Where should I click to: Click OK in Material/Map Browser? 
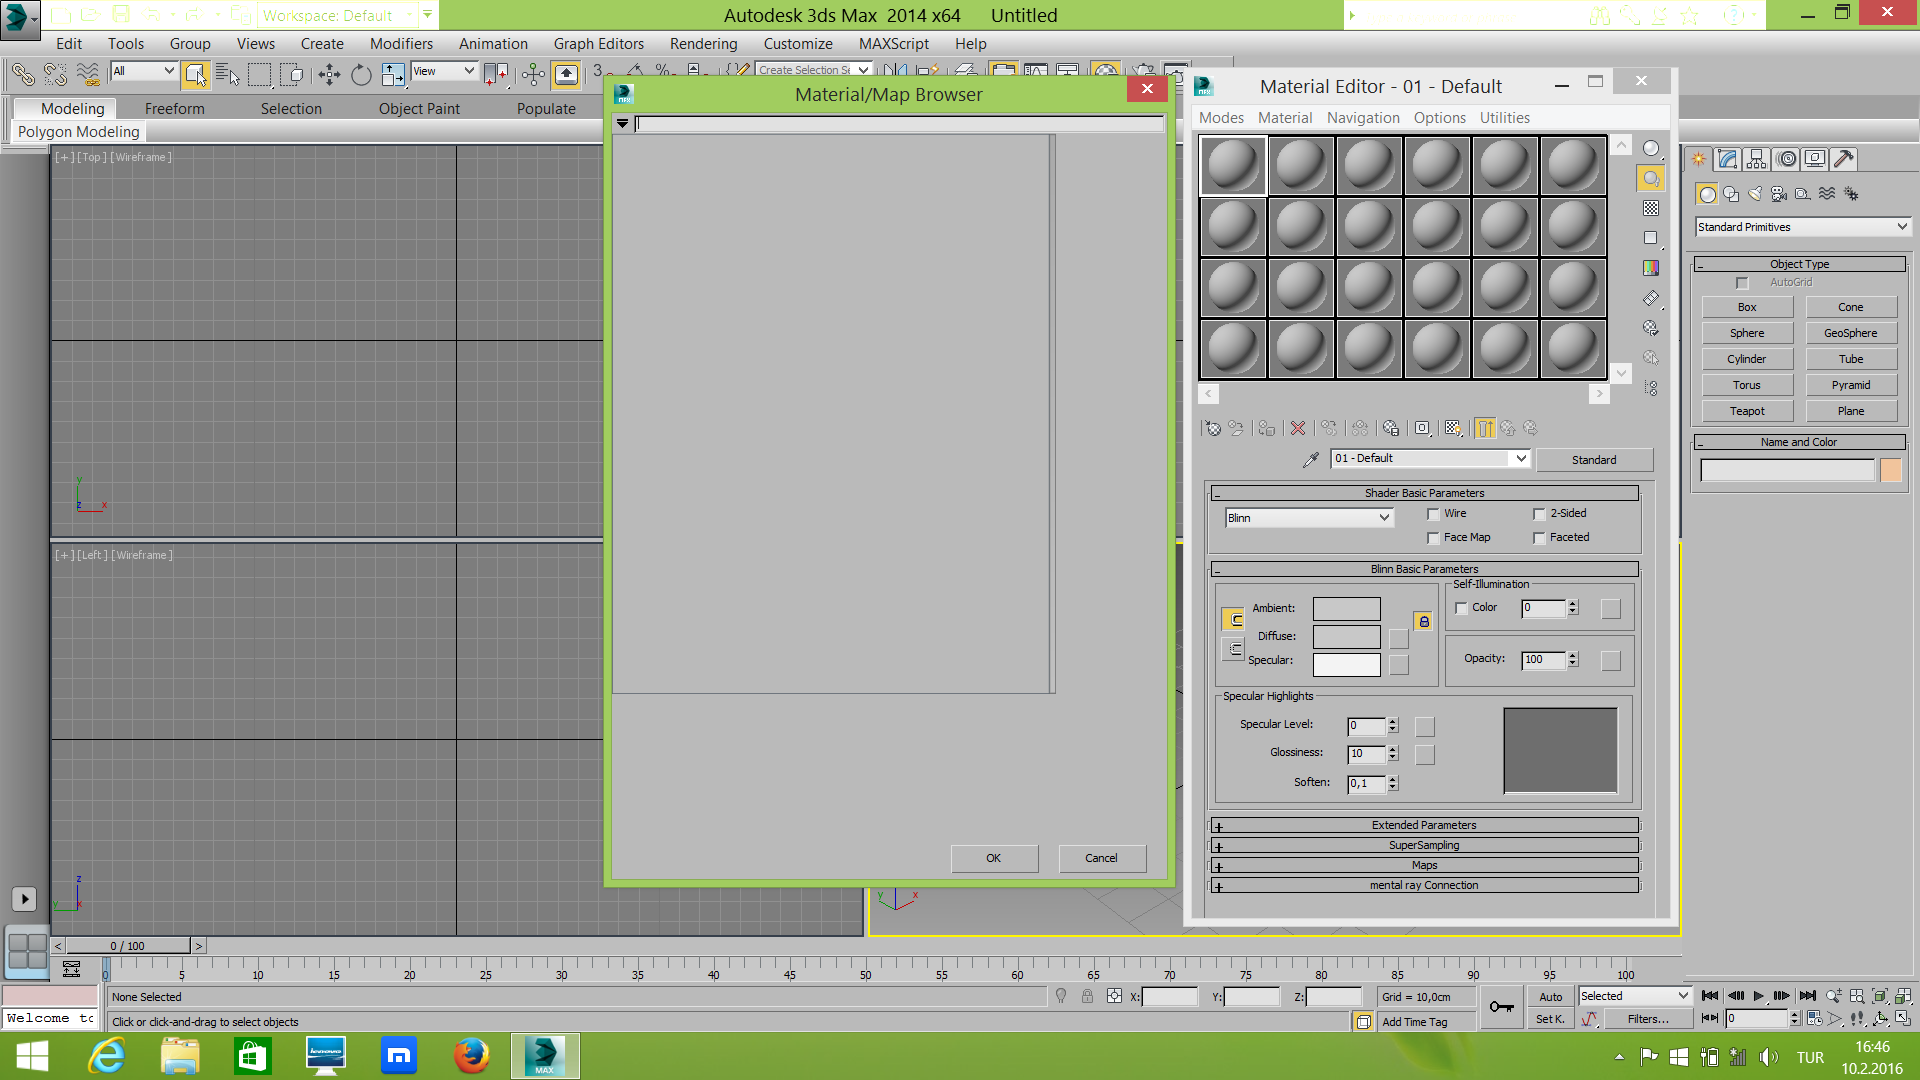click(994, 858)
